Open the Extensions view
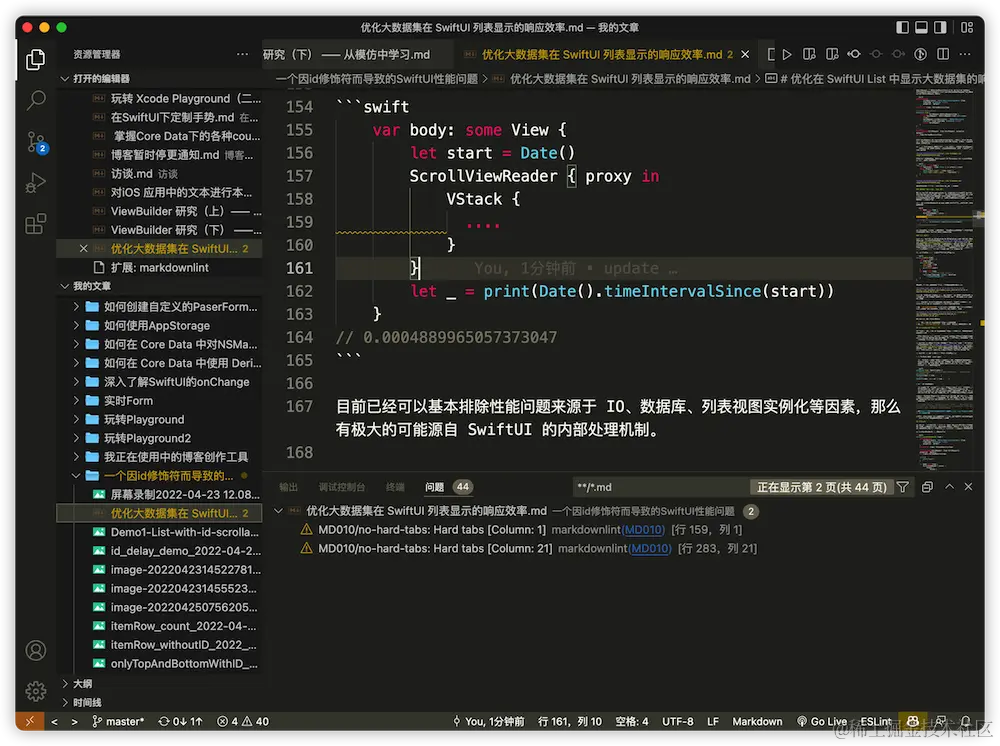 (36, 224)
